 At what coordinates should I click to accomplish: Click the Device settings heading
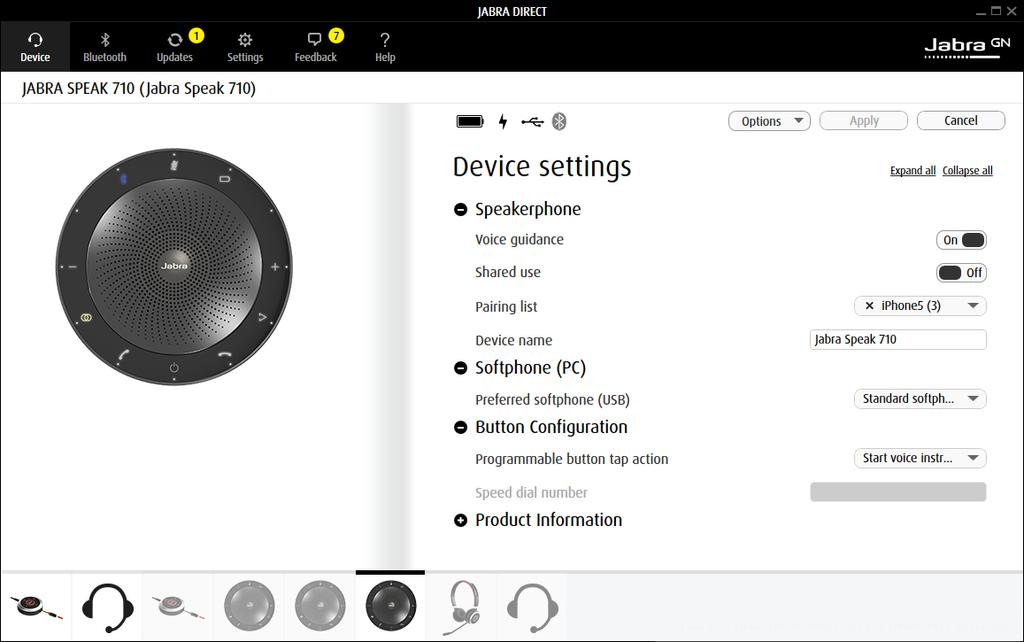point(542,167)
